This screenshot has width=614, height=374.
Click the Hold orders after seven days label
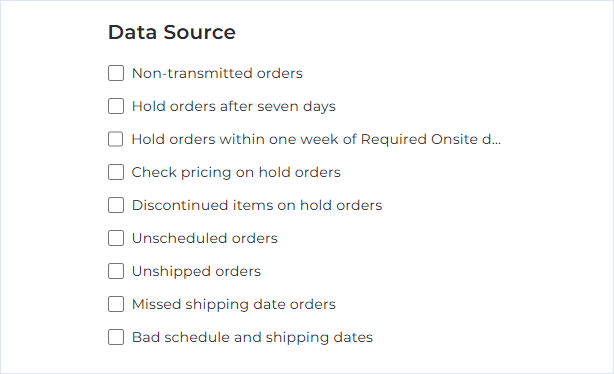click(x=234, y=107)
